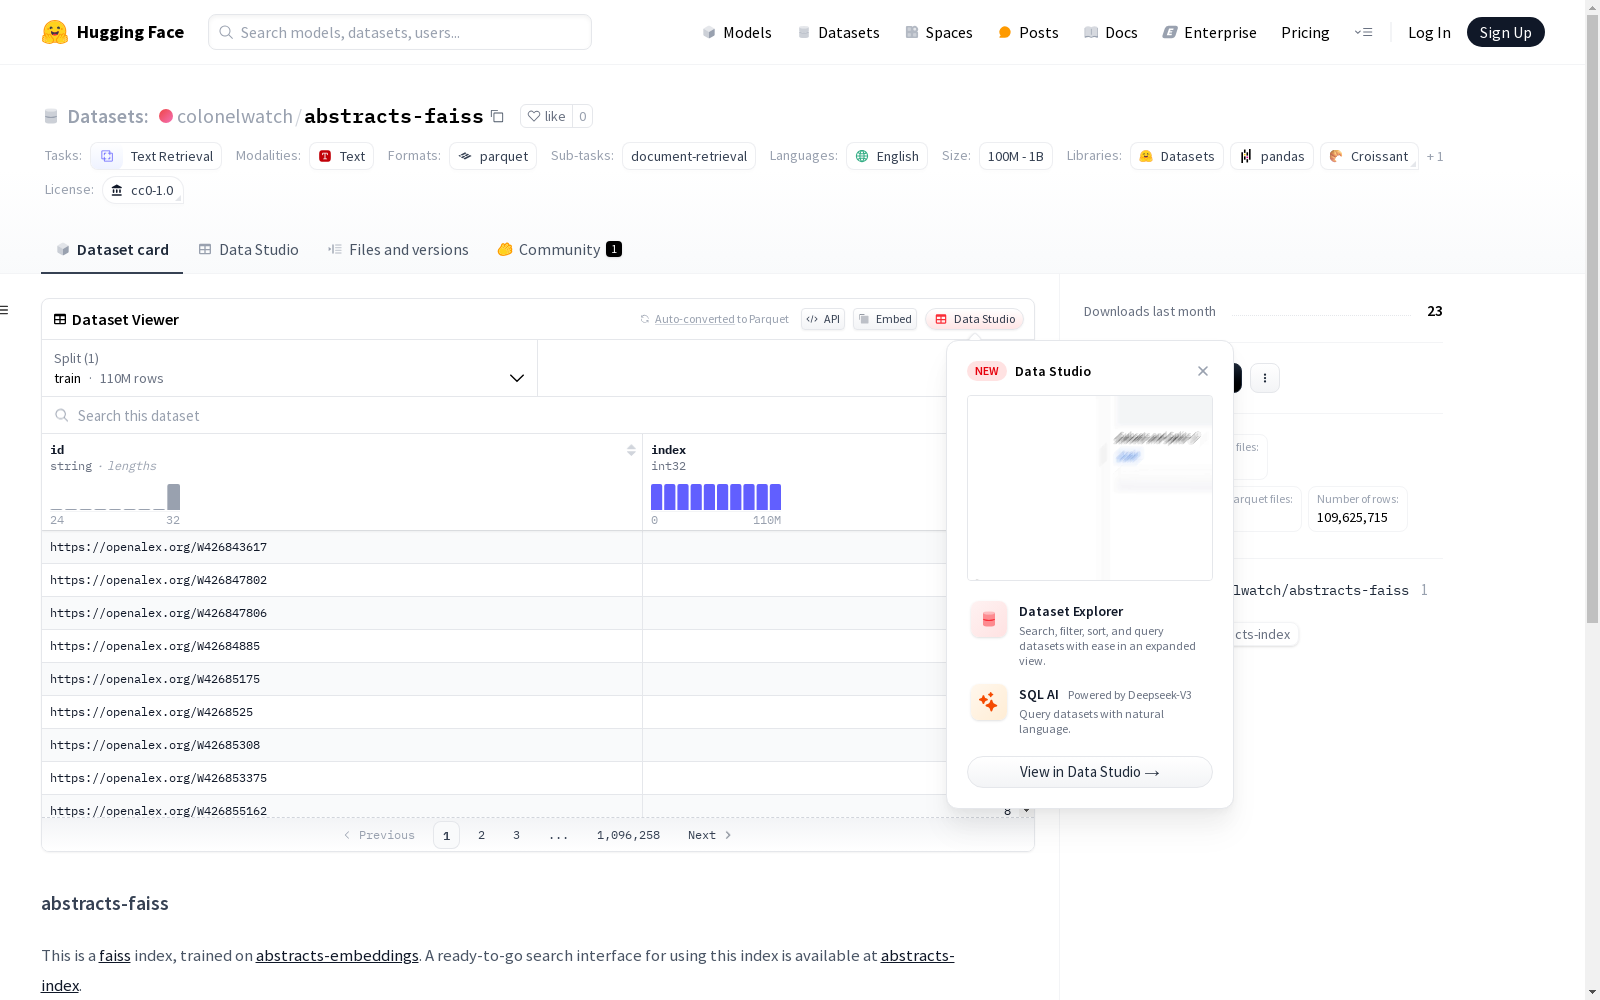This screenshot has height=1000, width=1600.
Task: Focus the main search models field
Action: (400, 32)
